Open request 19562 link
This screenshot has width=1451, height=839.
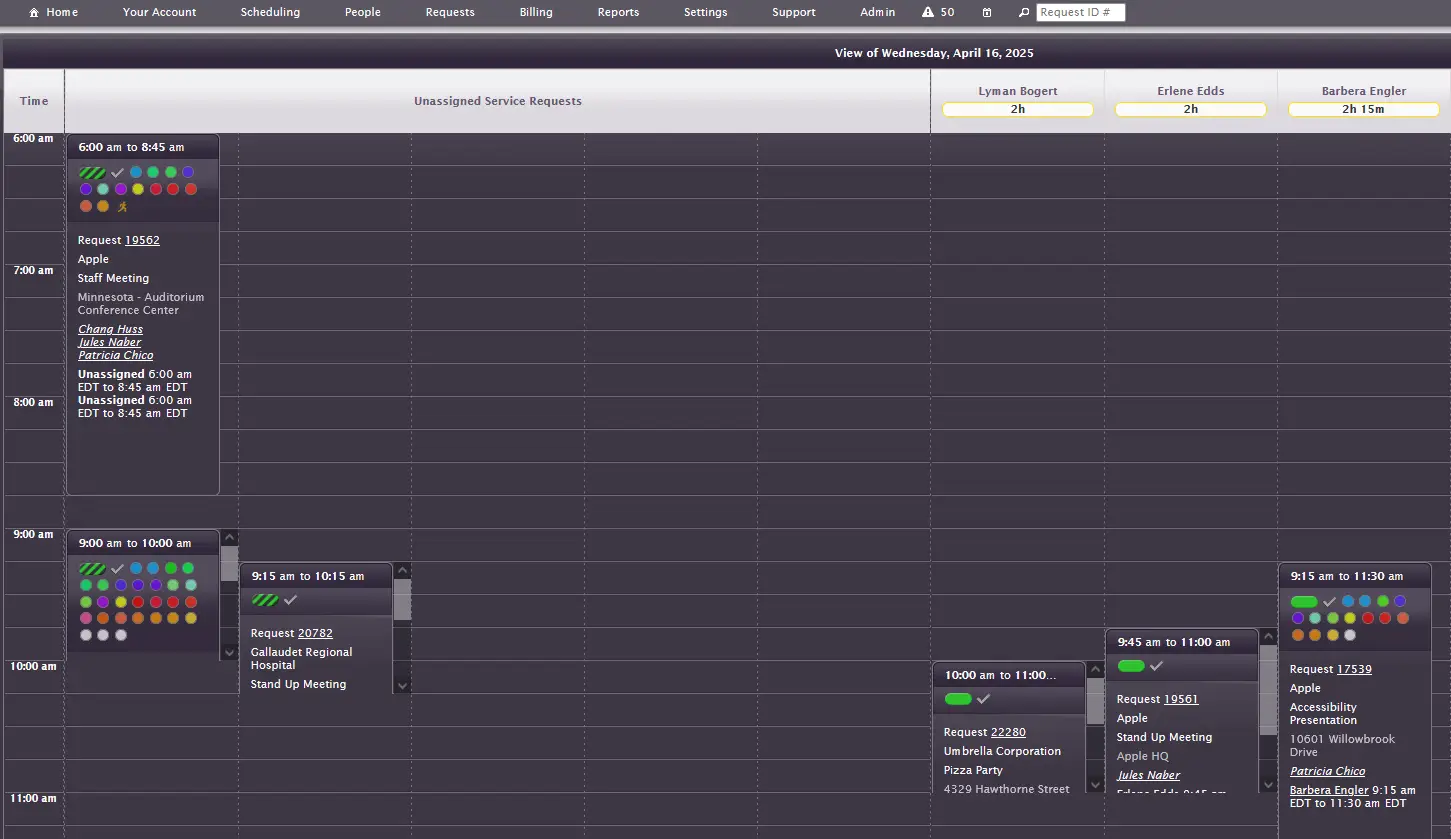142,240
